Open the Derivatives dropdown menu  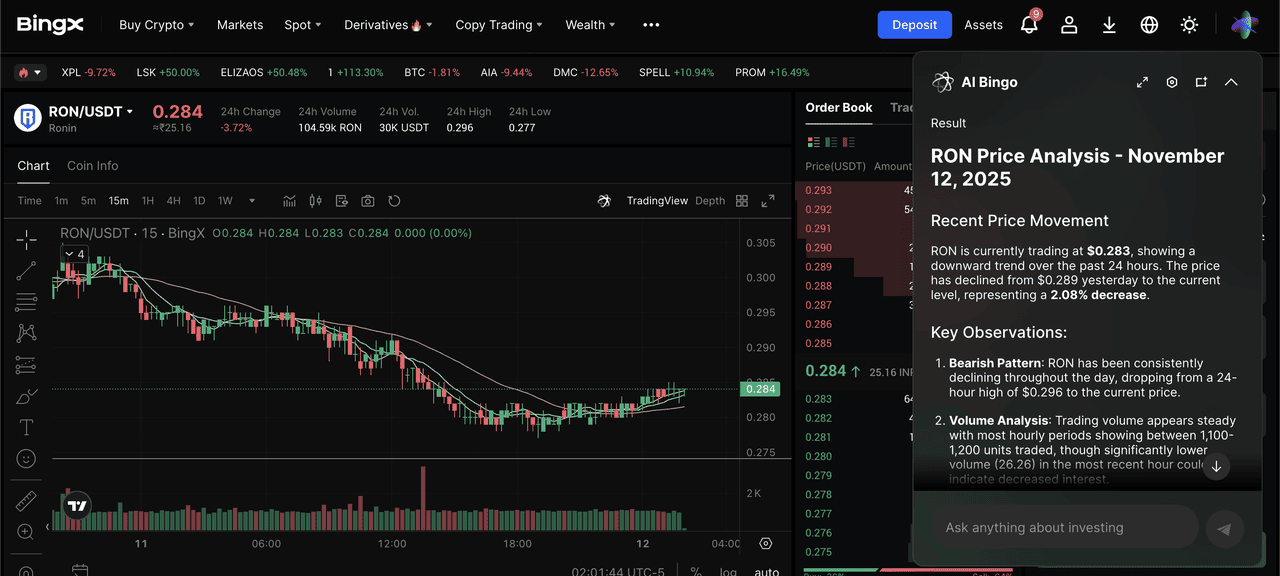coord(387,25)
